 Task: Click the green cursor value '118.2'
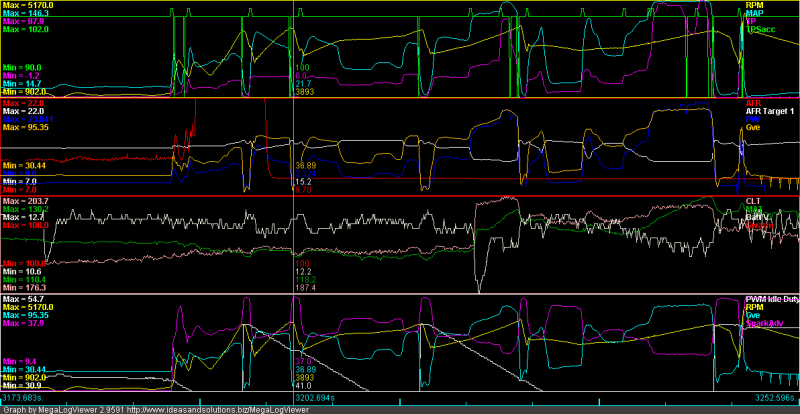(304, 280)
